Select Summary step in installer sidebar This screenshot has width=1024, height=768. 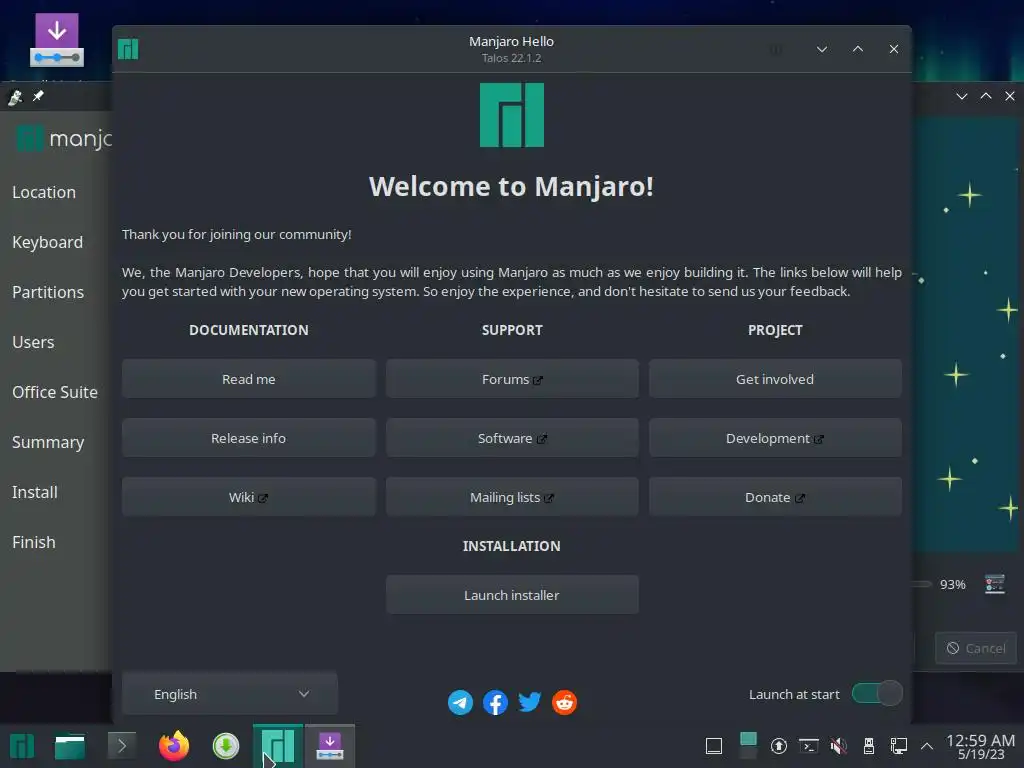[x=48, y=442]
